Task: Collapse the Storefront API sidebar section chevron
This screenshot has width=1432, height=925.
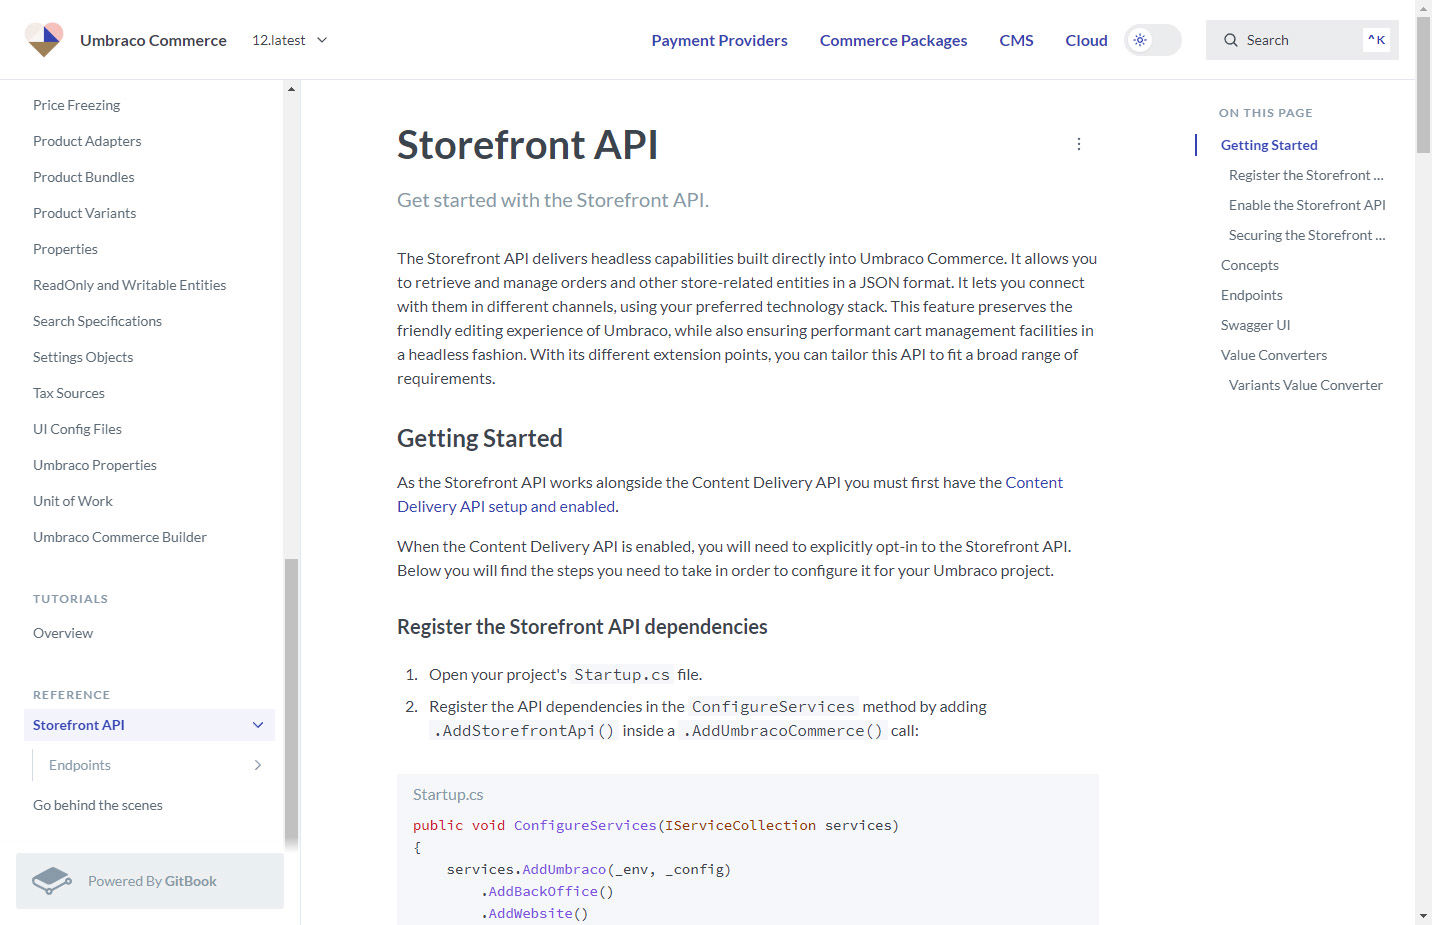Action: (258, 725)
